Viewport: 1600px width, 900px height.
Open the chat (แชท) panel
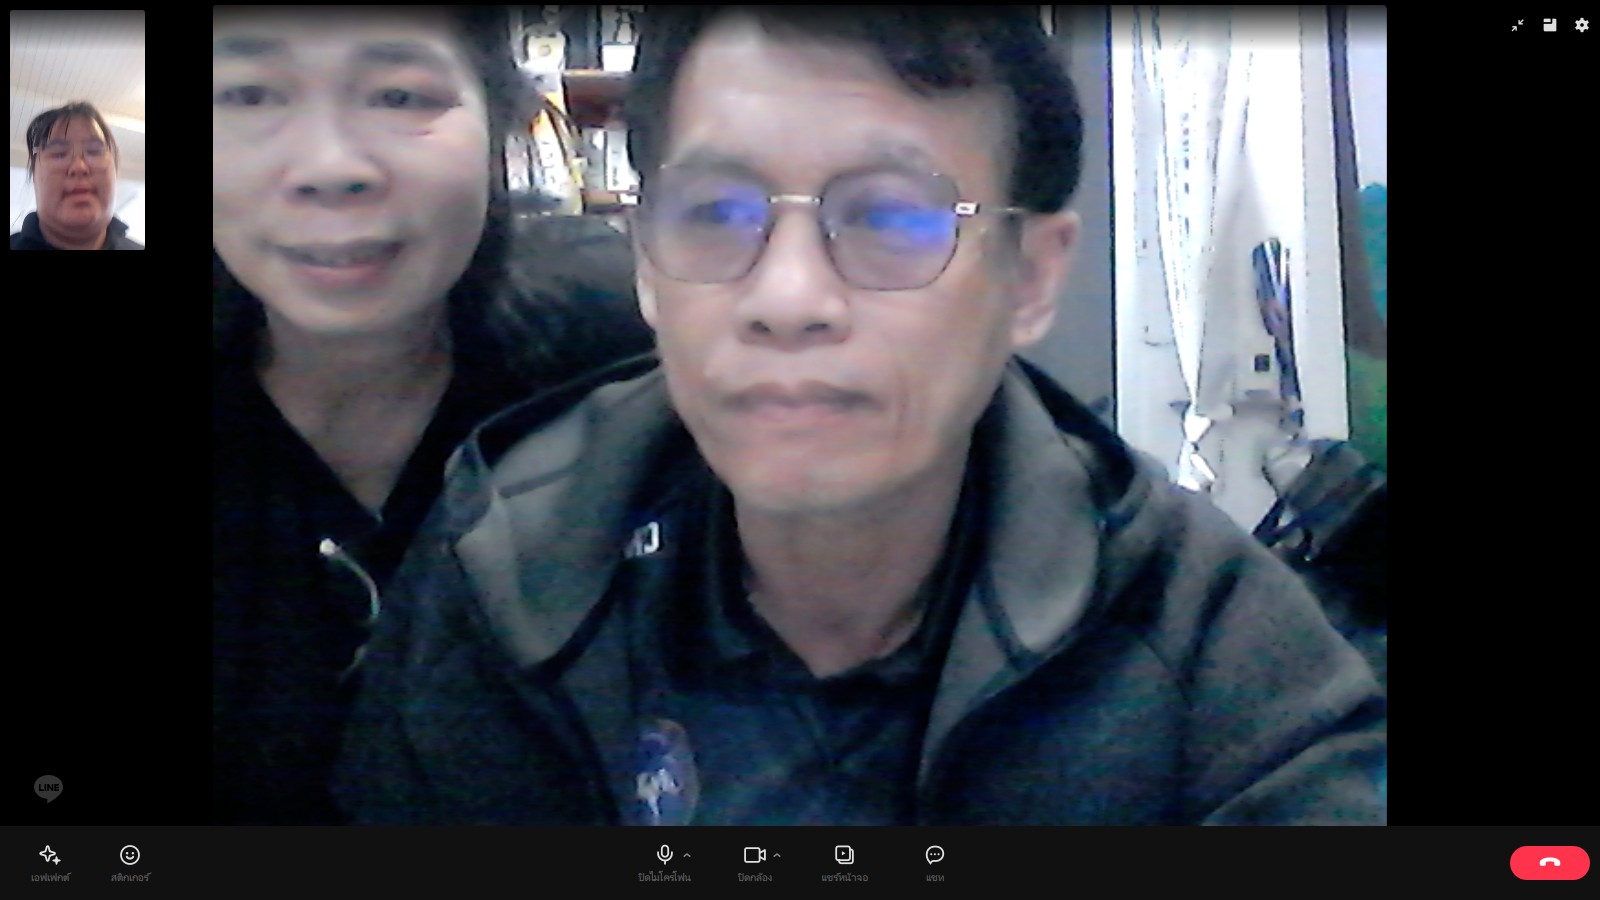coord(935,862)
